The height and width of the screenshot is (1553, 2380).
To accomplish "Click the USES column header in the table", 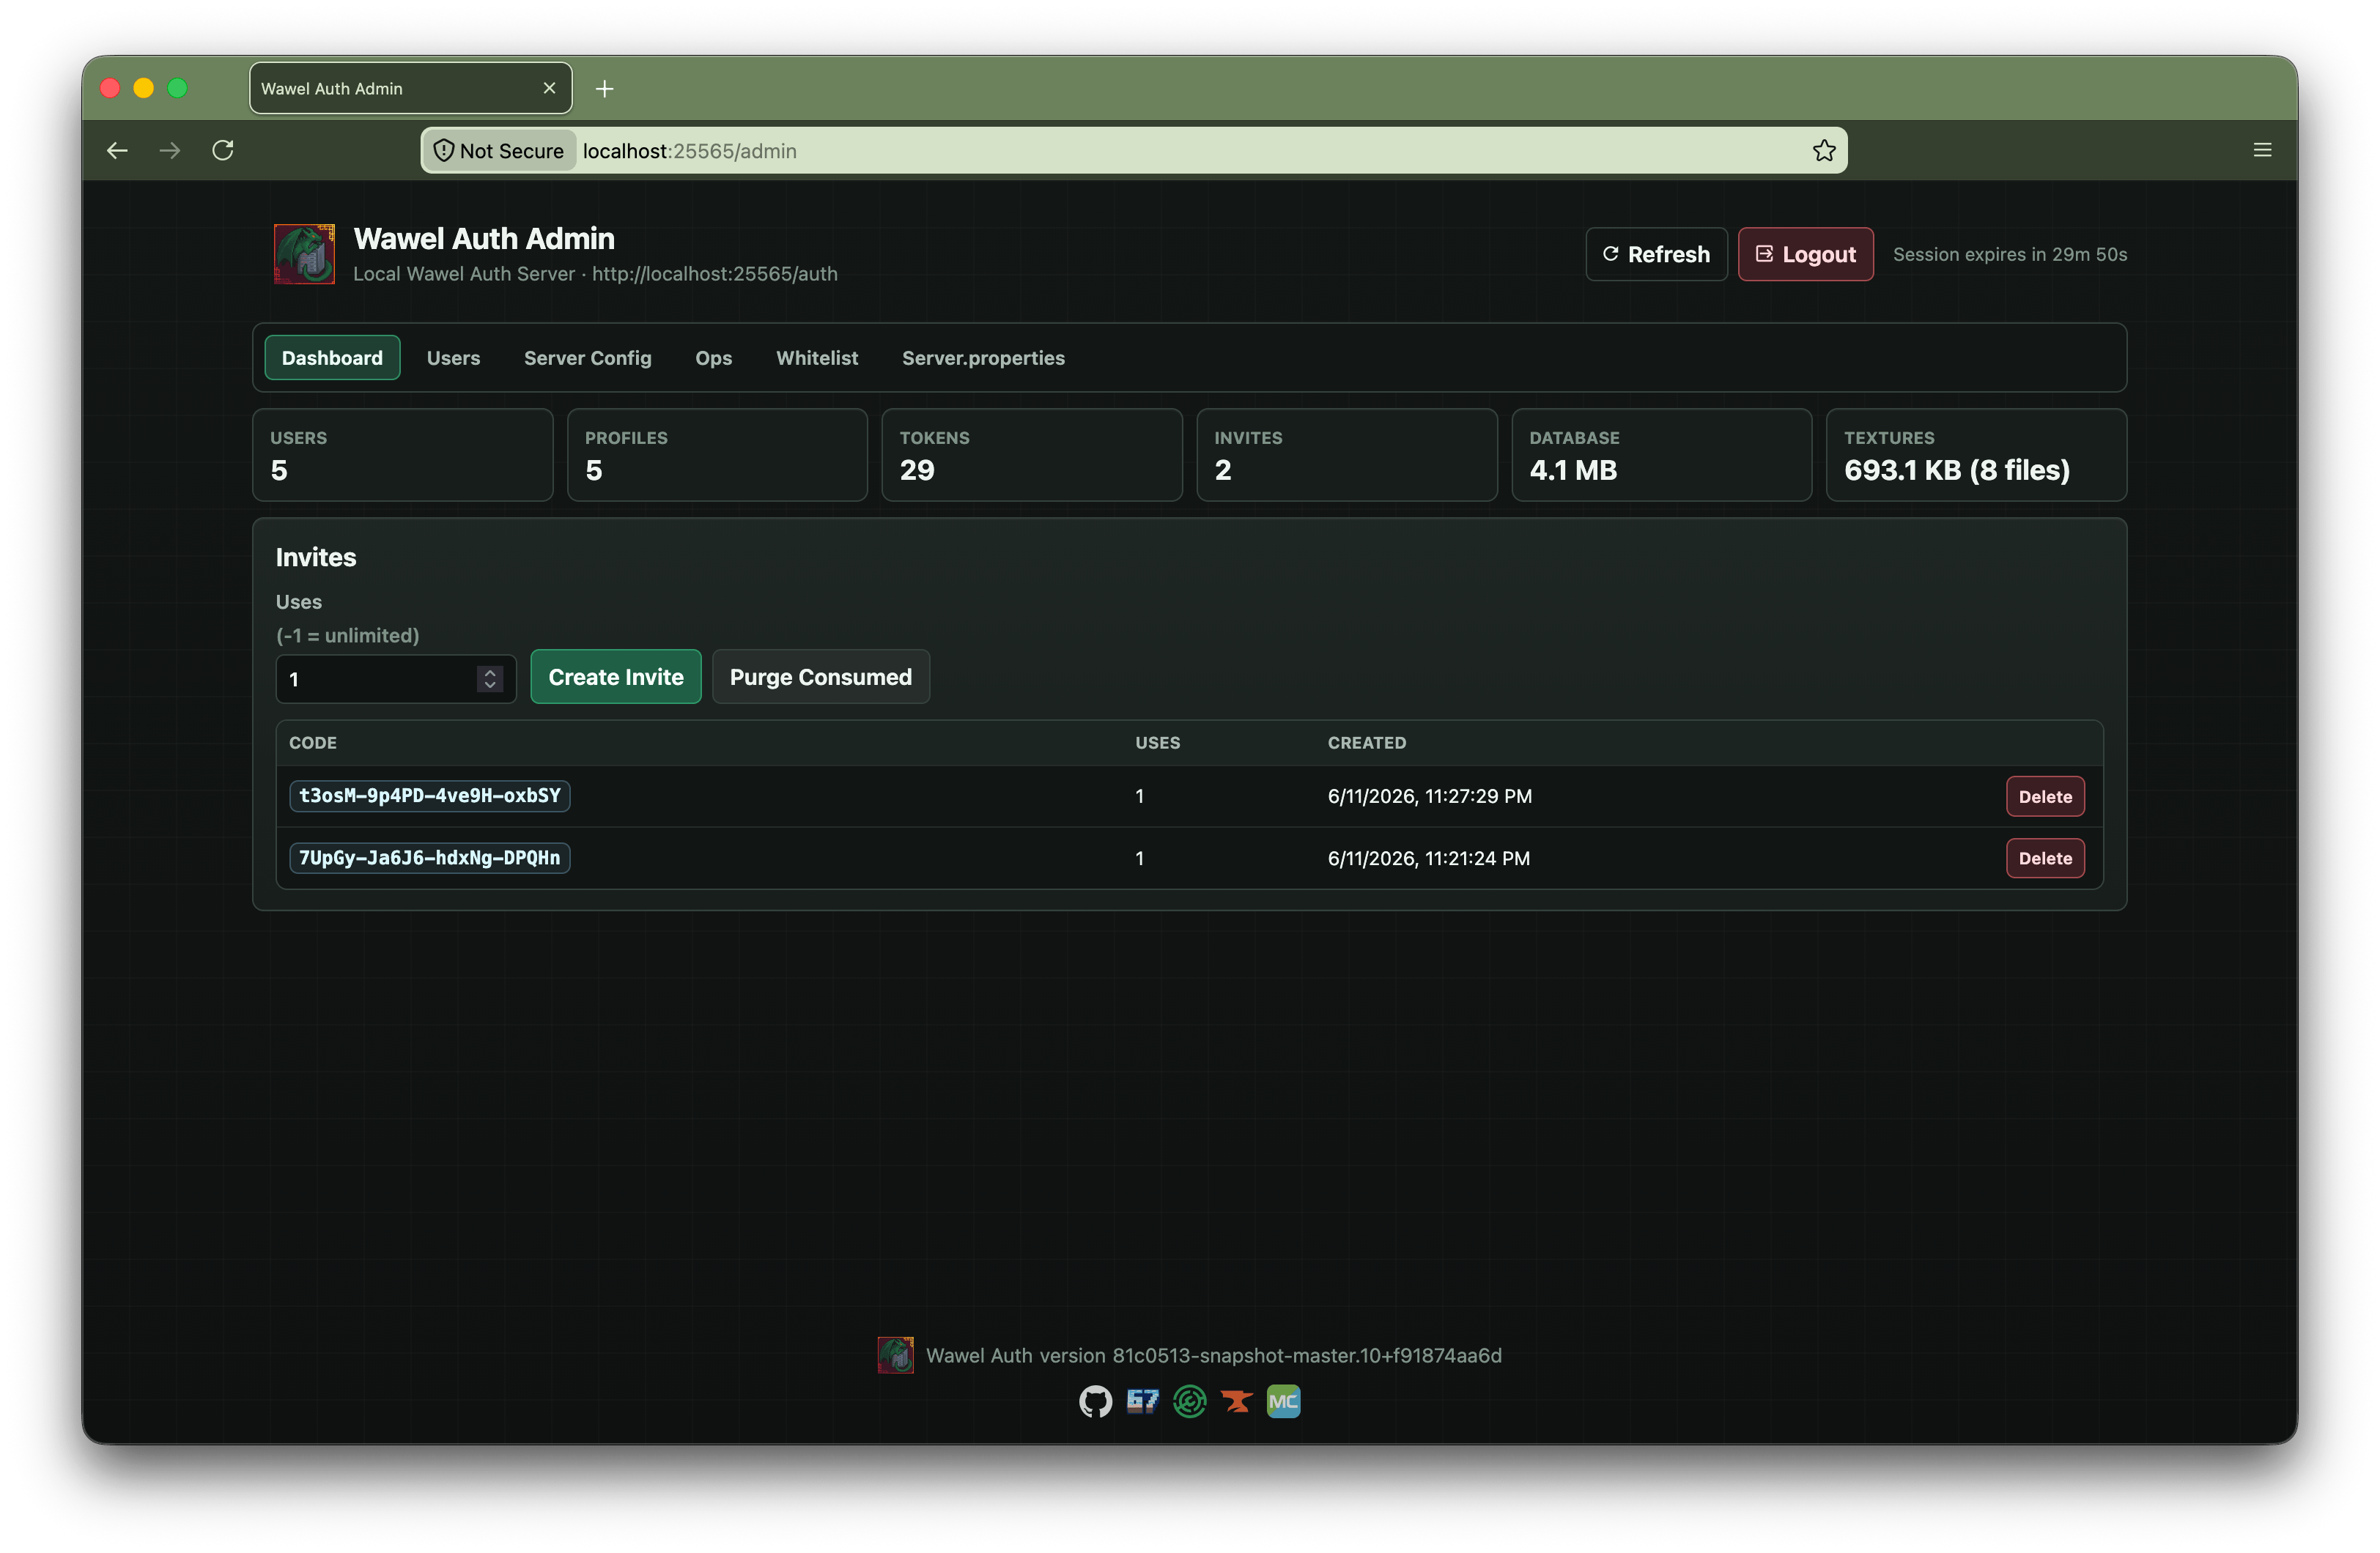I will coord(1157,743).
